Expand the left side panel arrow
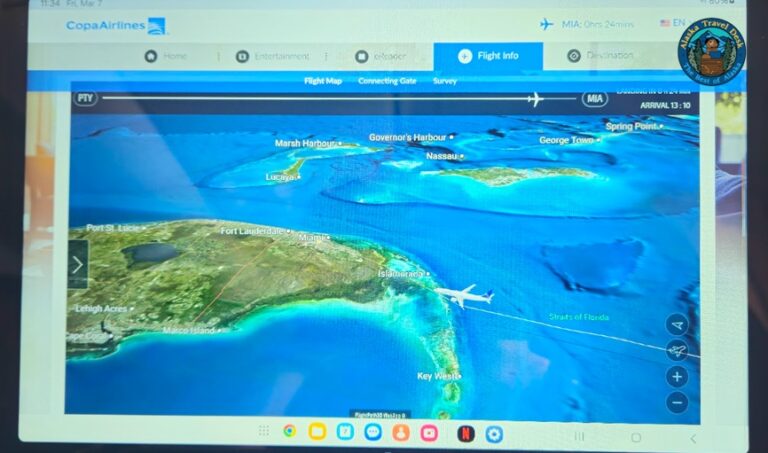768x453 pixels. click(78, 265)
